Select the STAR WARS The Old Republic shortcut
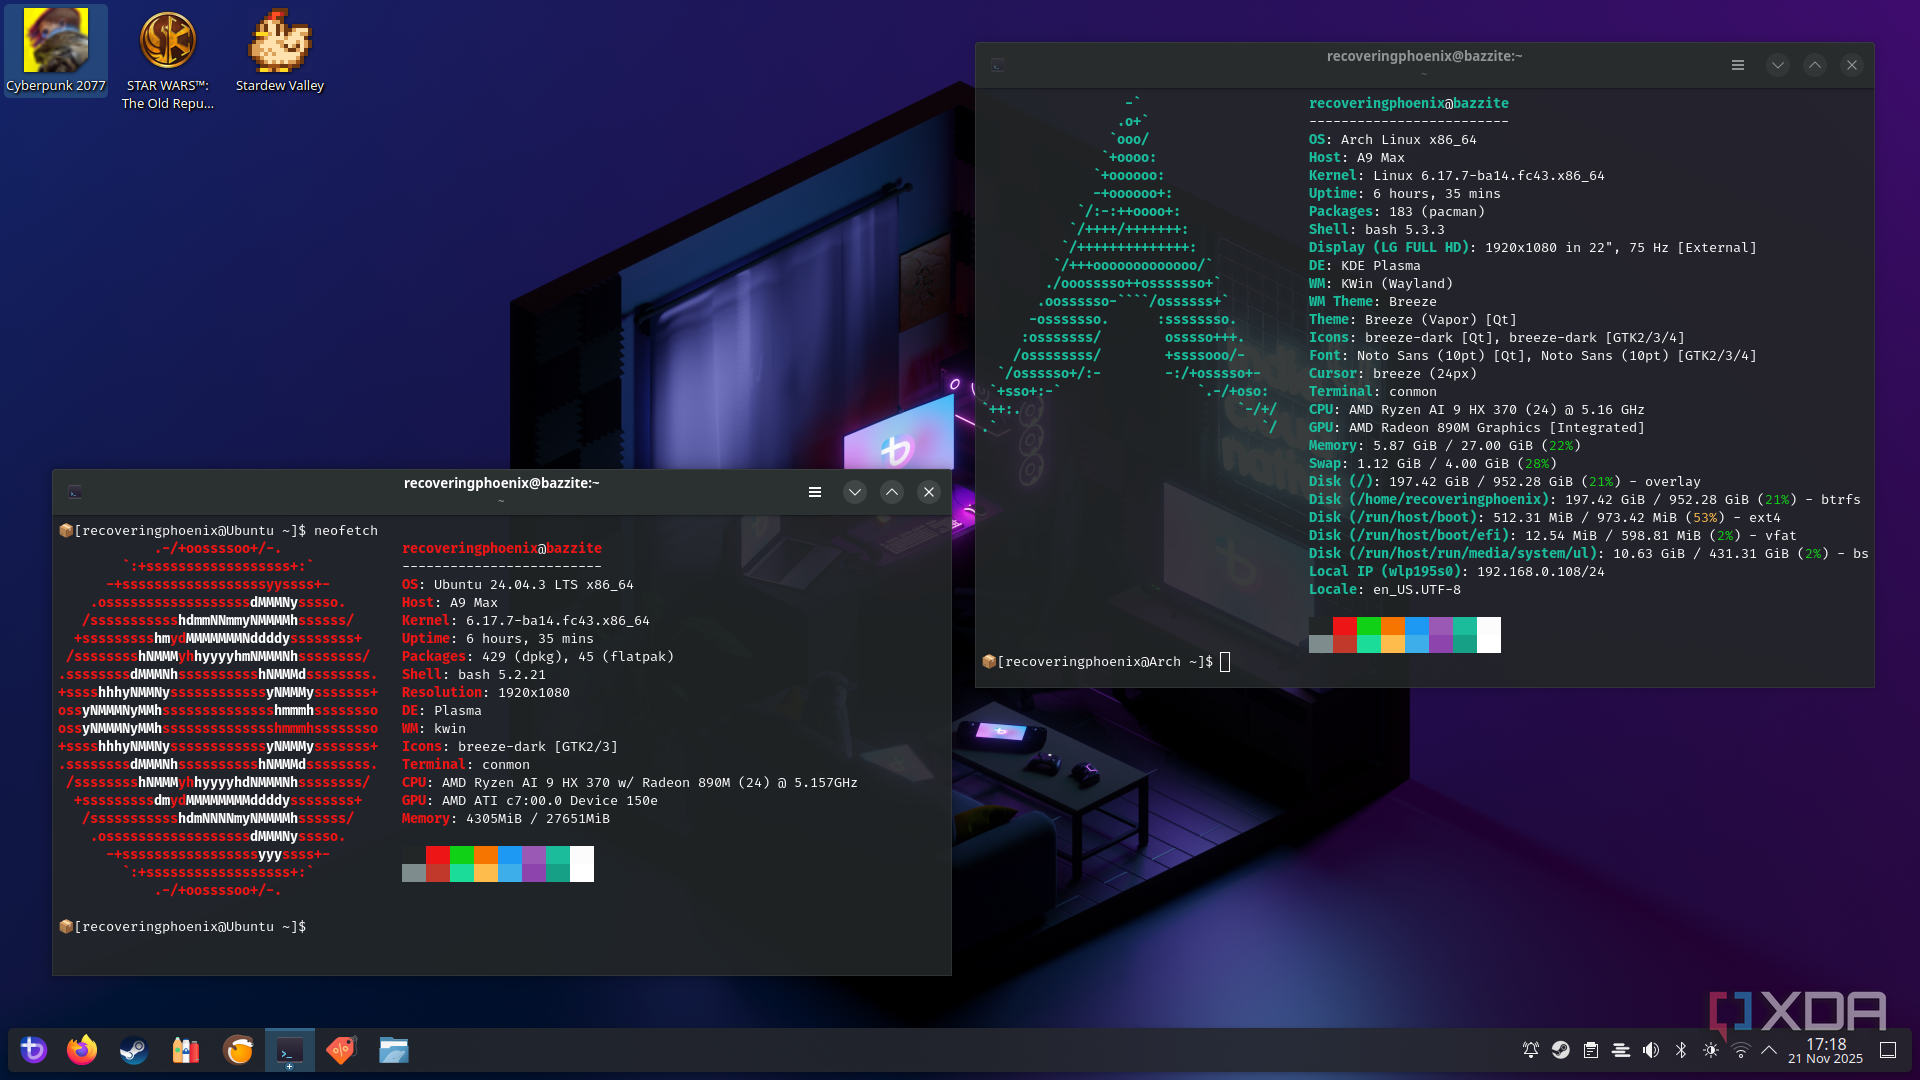Image resolution: width=1920 pixels, height=1080 pixels. 168,59
